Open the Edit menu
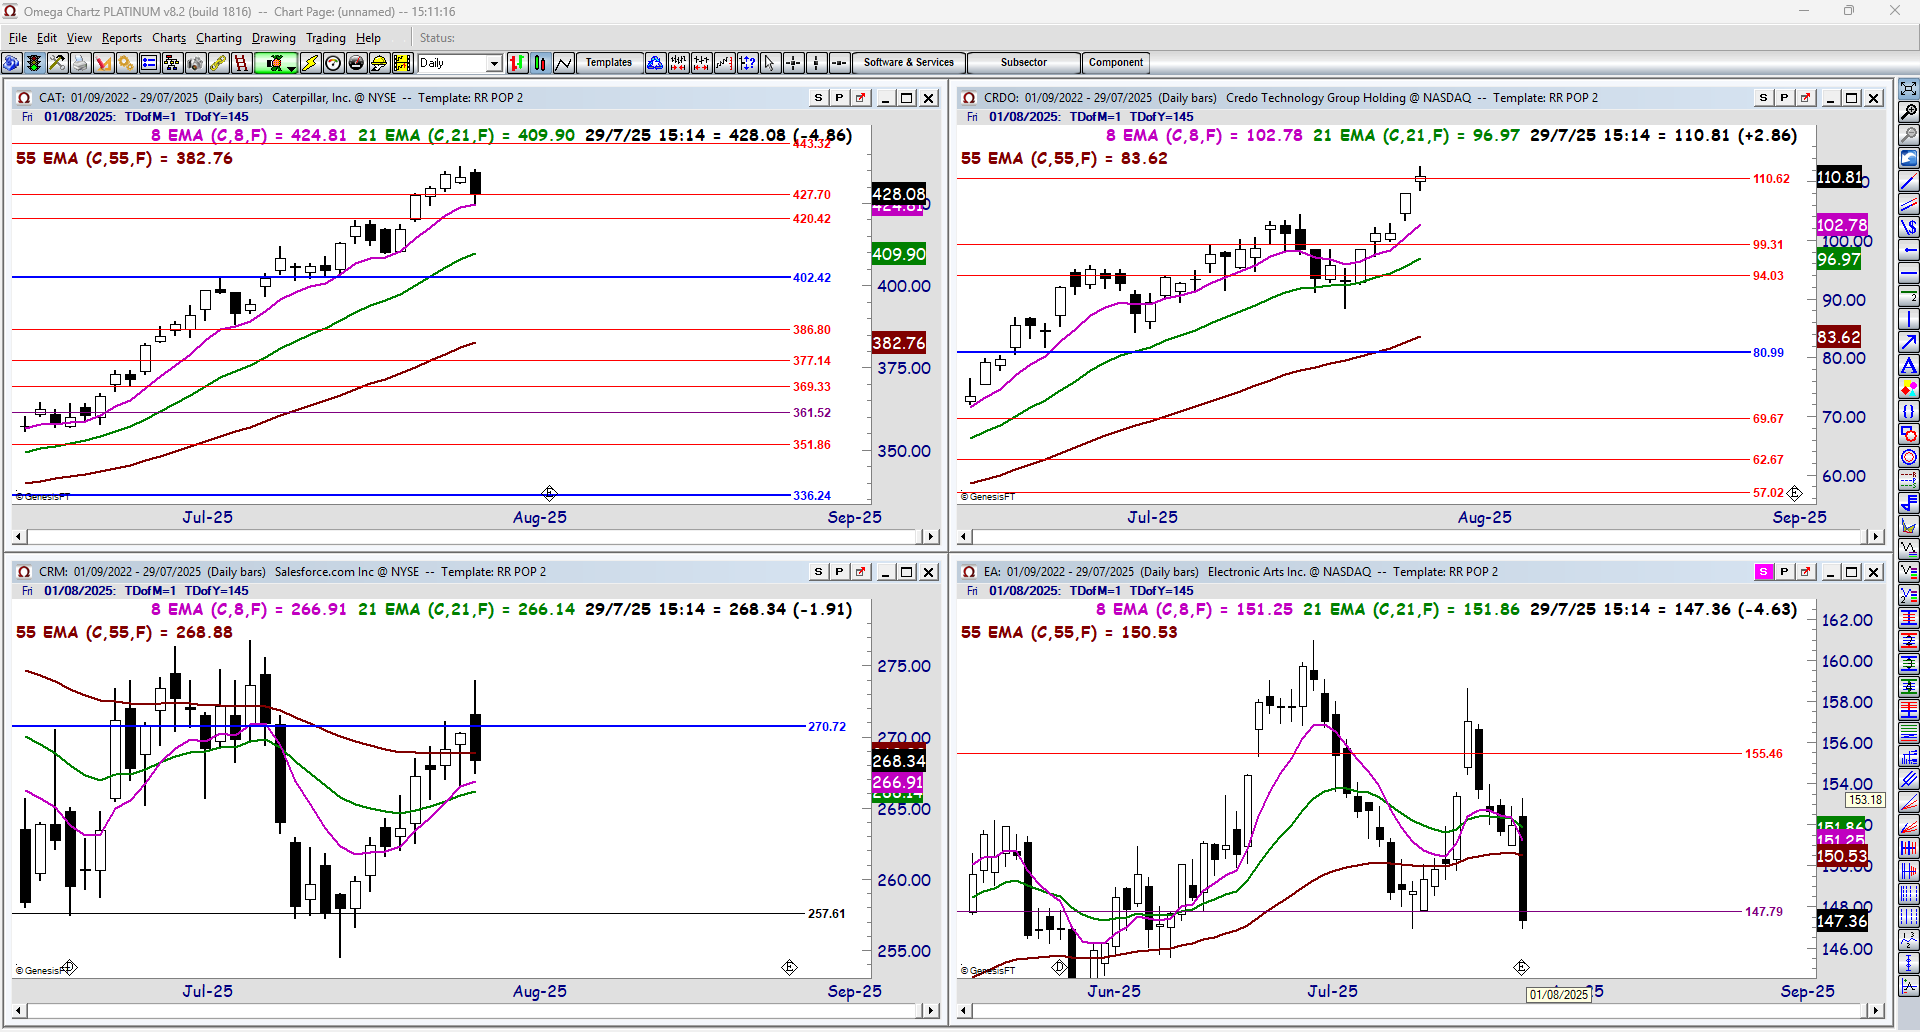This screenshot has width=1920, height=1032. (x=47, y=38)
